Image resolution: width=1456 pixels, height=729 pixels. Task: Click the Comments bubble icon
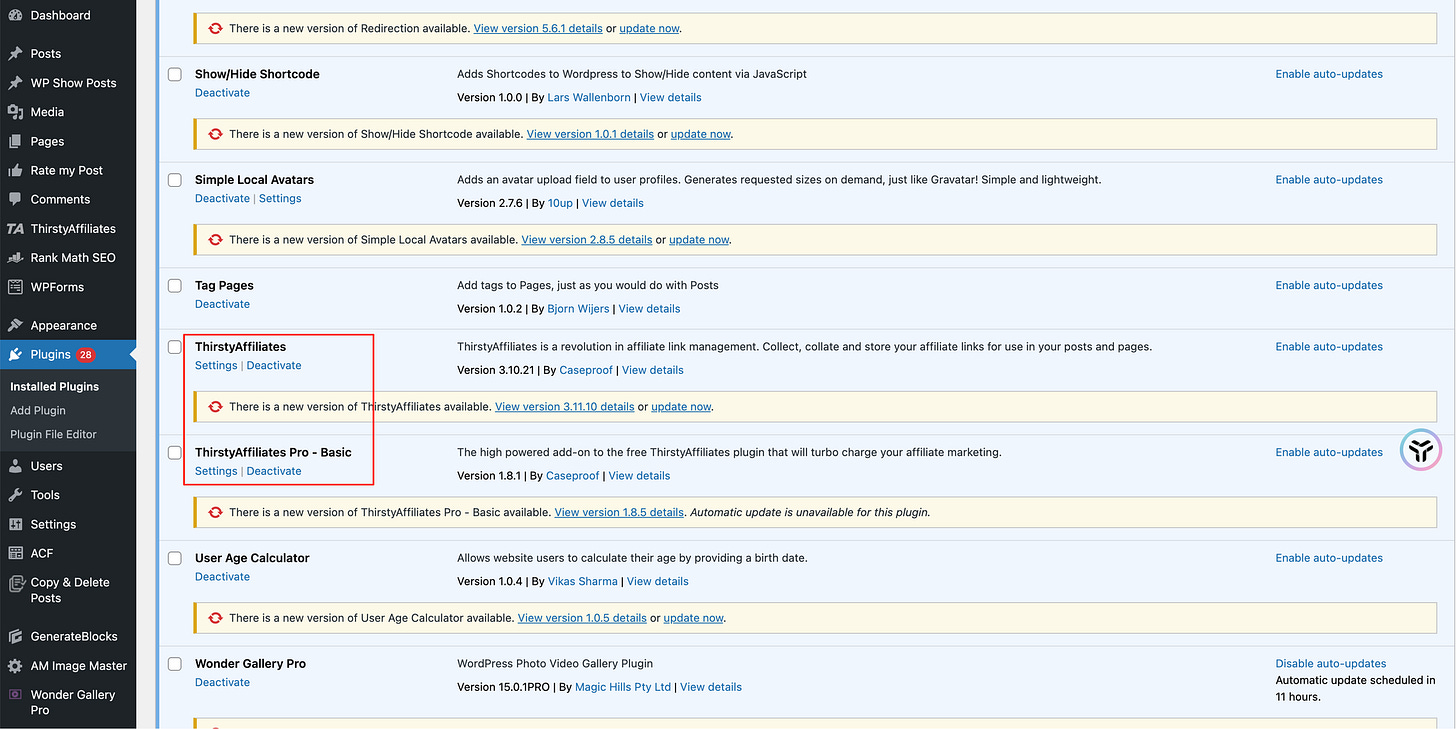15,199
